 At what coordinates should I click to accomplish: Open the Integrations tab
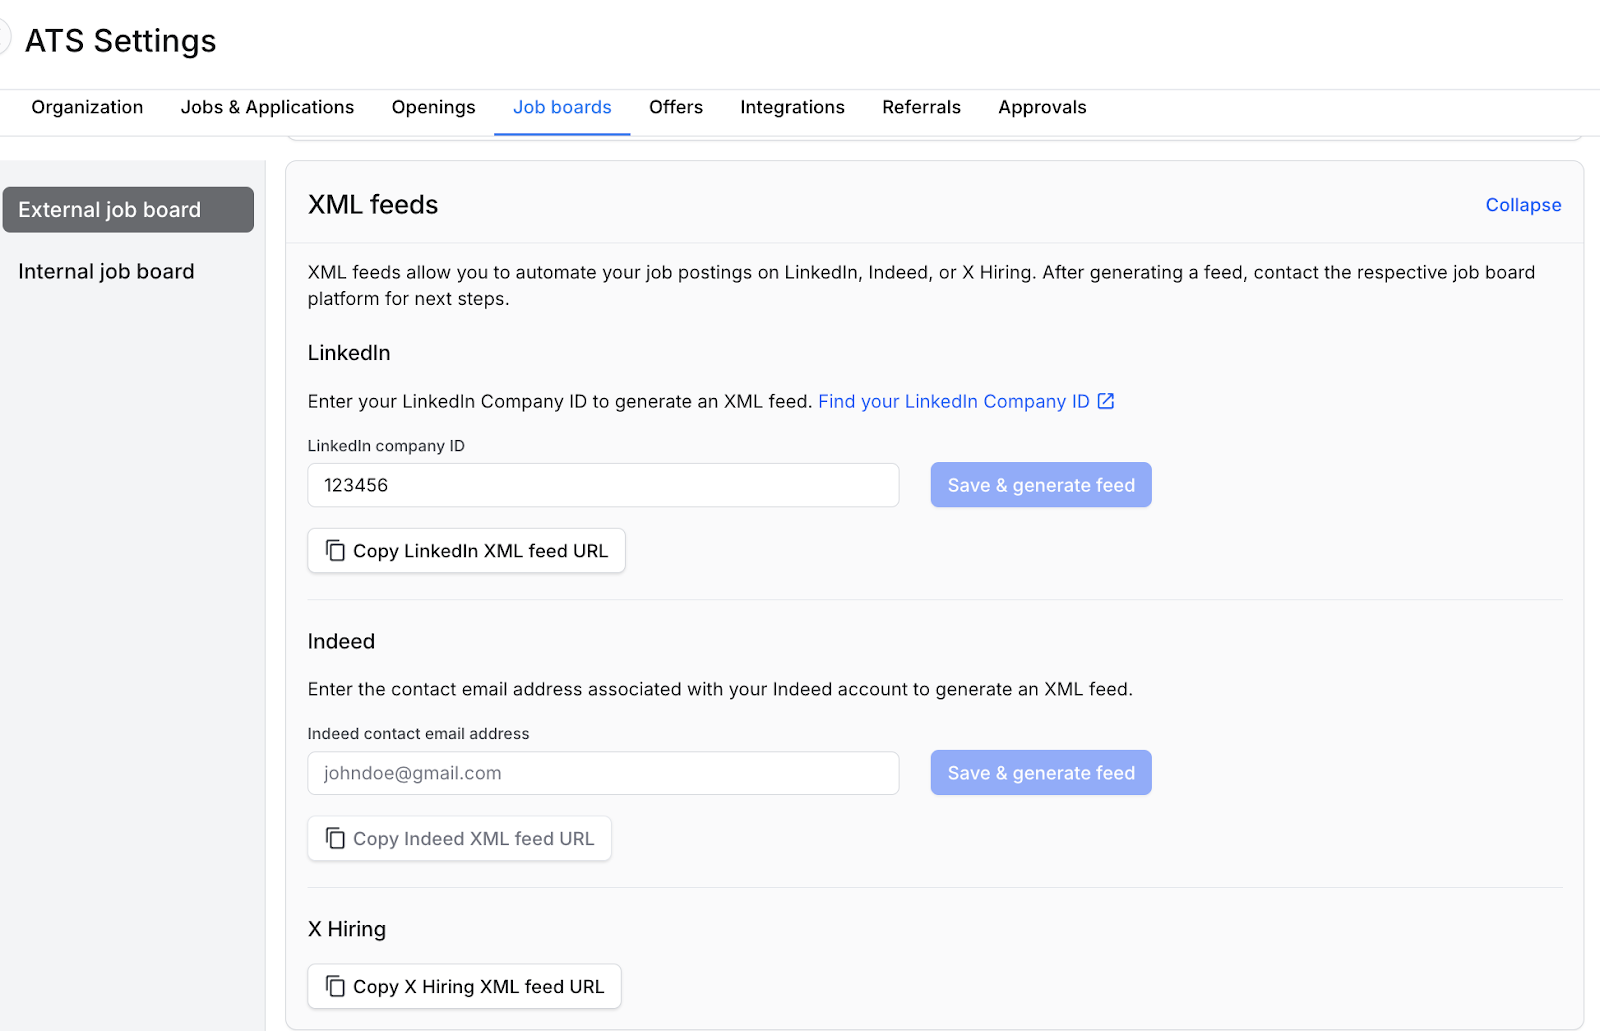tap(792, 107)
